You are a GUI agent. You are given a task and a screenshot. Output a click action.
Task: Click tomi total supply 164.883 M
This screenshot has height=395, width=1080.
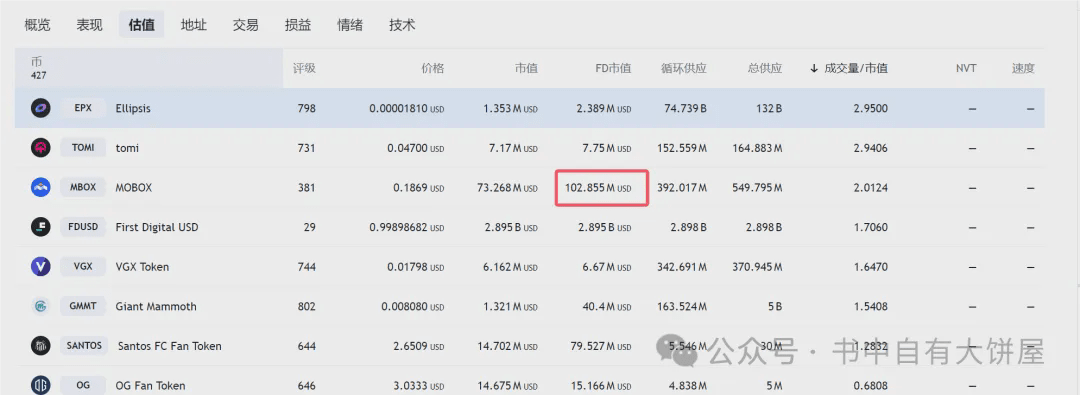pos(758,148)
